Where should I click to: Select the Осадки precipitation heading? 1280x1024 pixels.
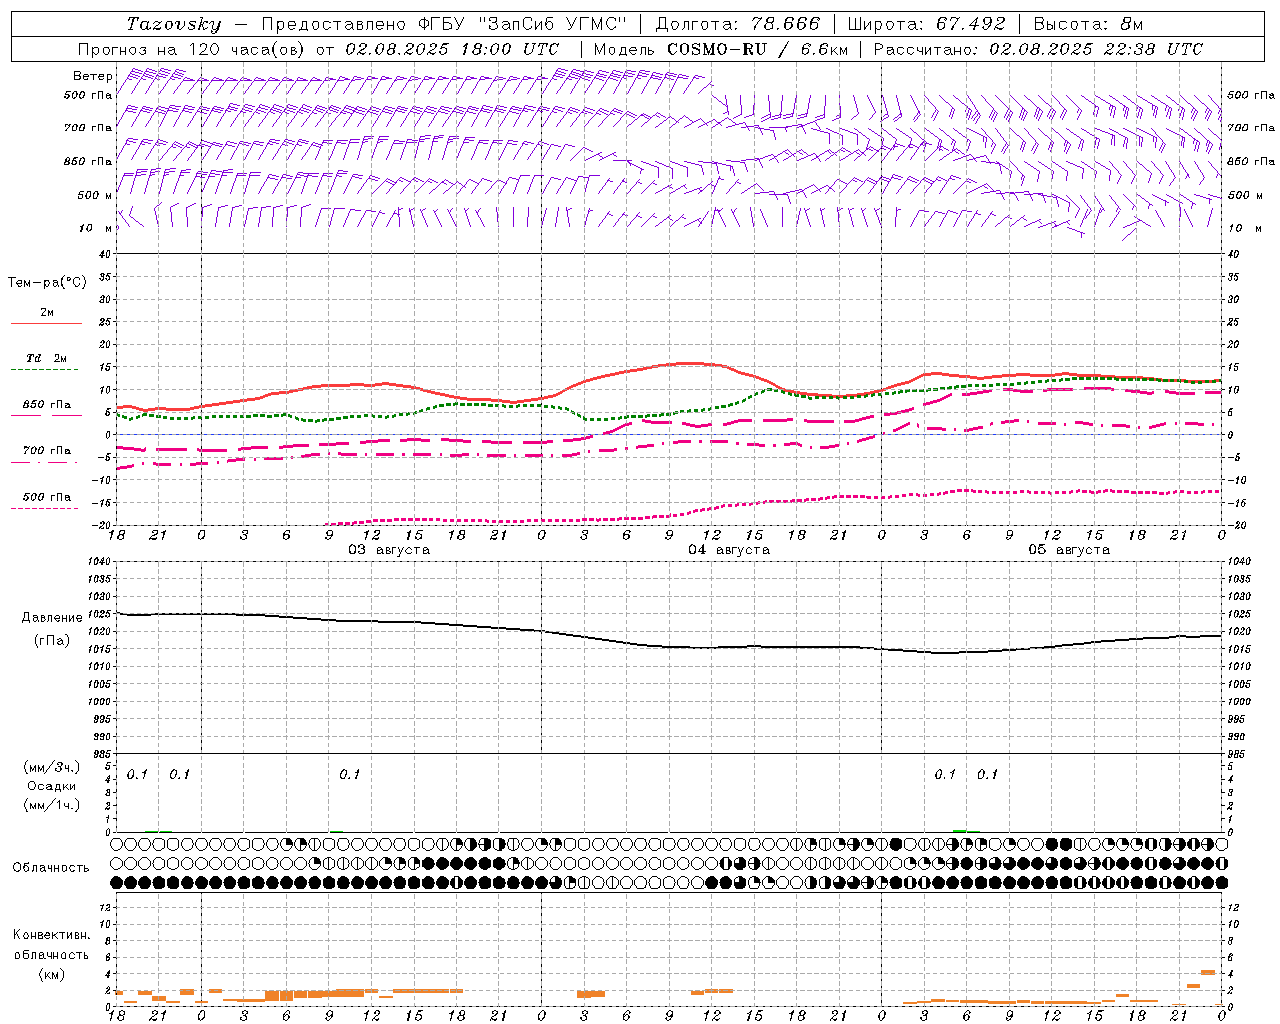tap(52, 786)
